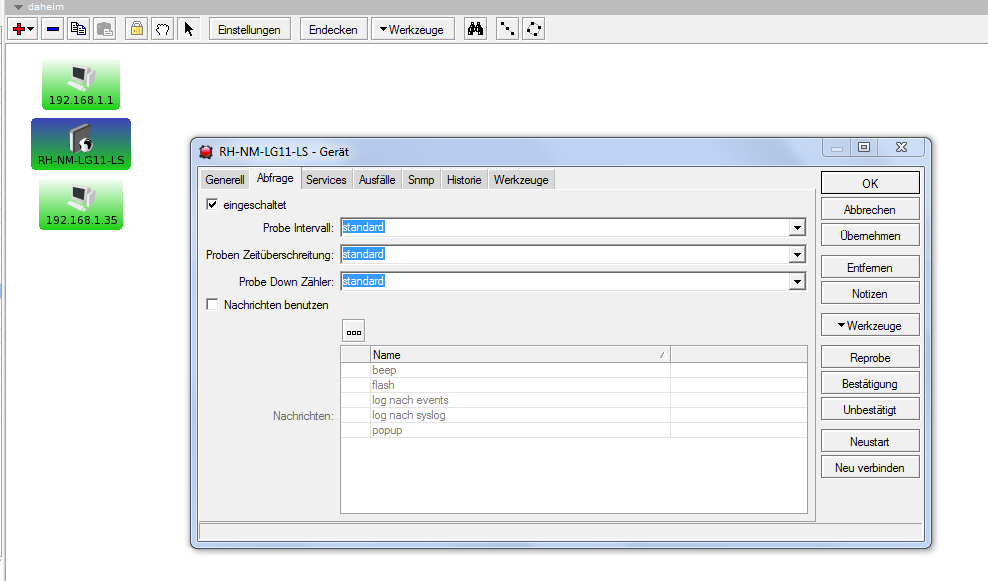Switch to the Services tab
Screen dimensions: 988x581
pos(326,180)
